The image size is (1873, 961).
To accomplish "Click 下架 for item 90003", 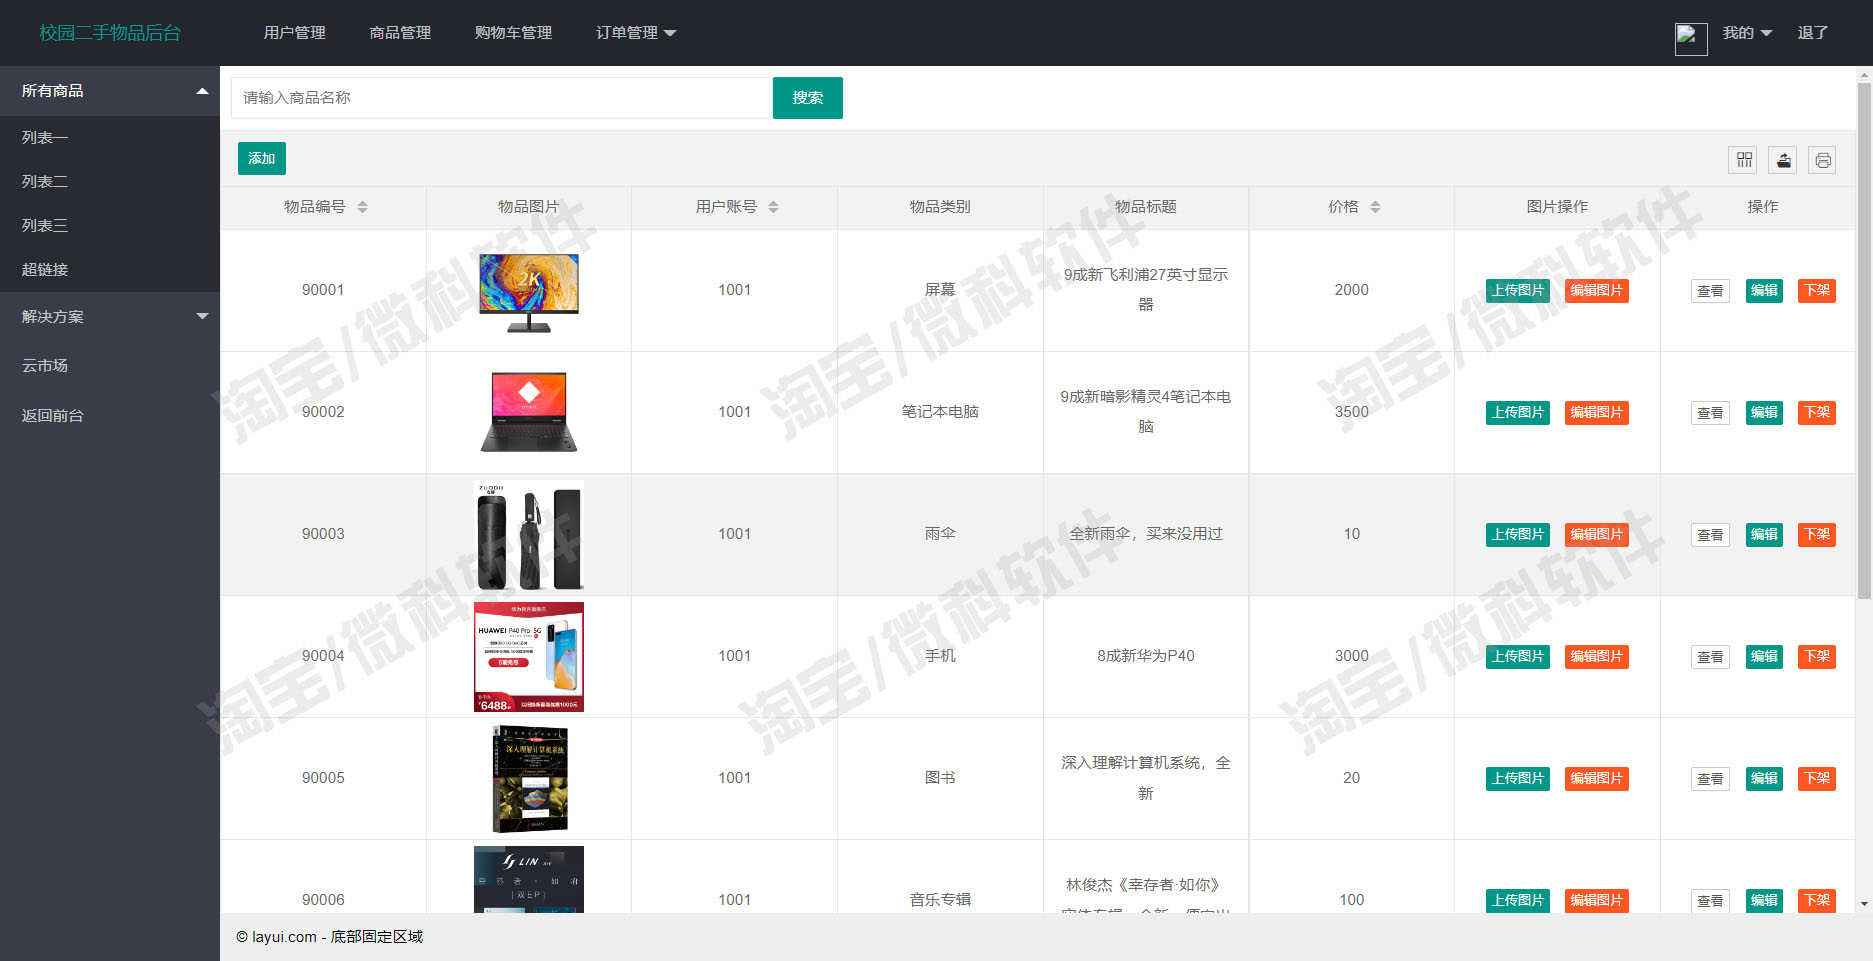I will 1817,535.
